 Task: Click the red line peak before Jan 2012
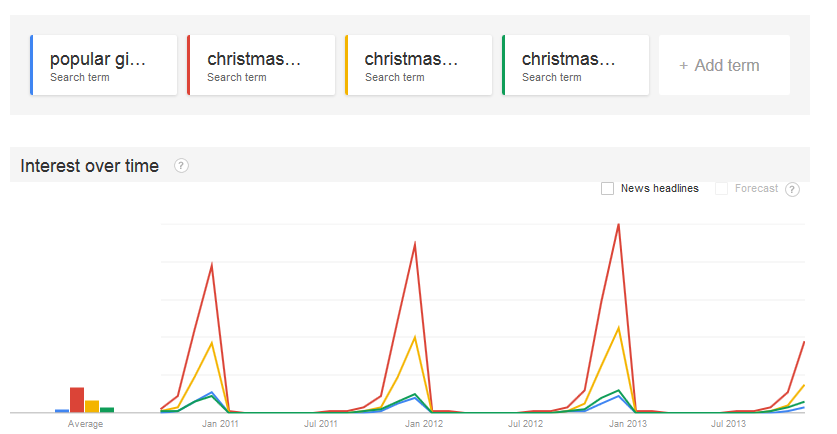coord(414,244)
